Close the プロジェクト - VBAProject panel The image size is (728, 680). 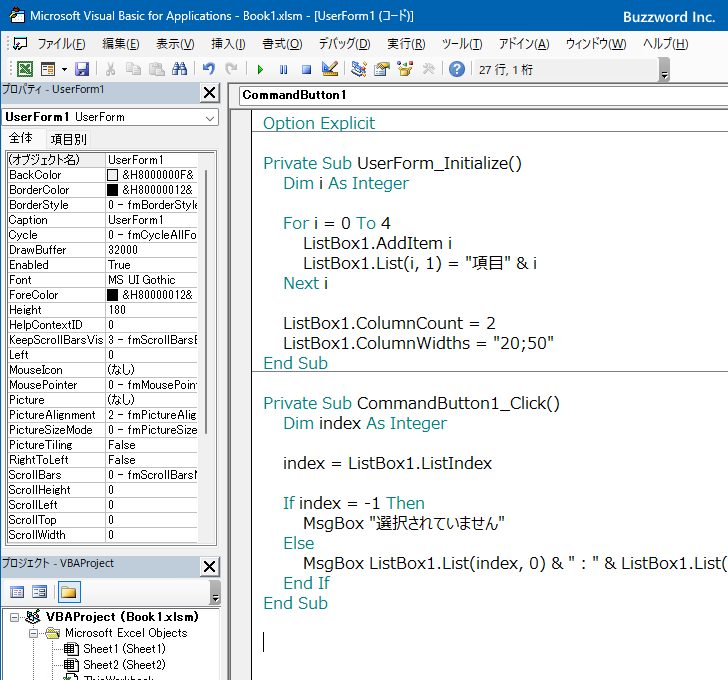click(x=209, y=567)
